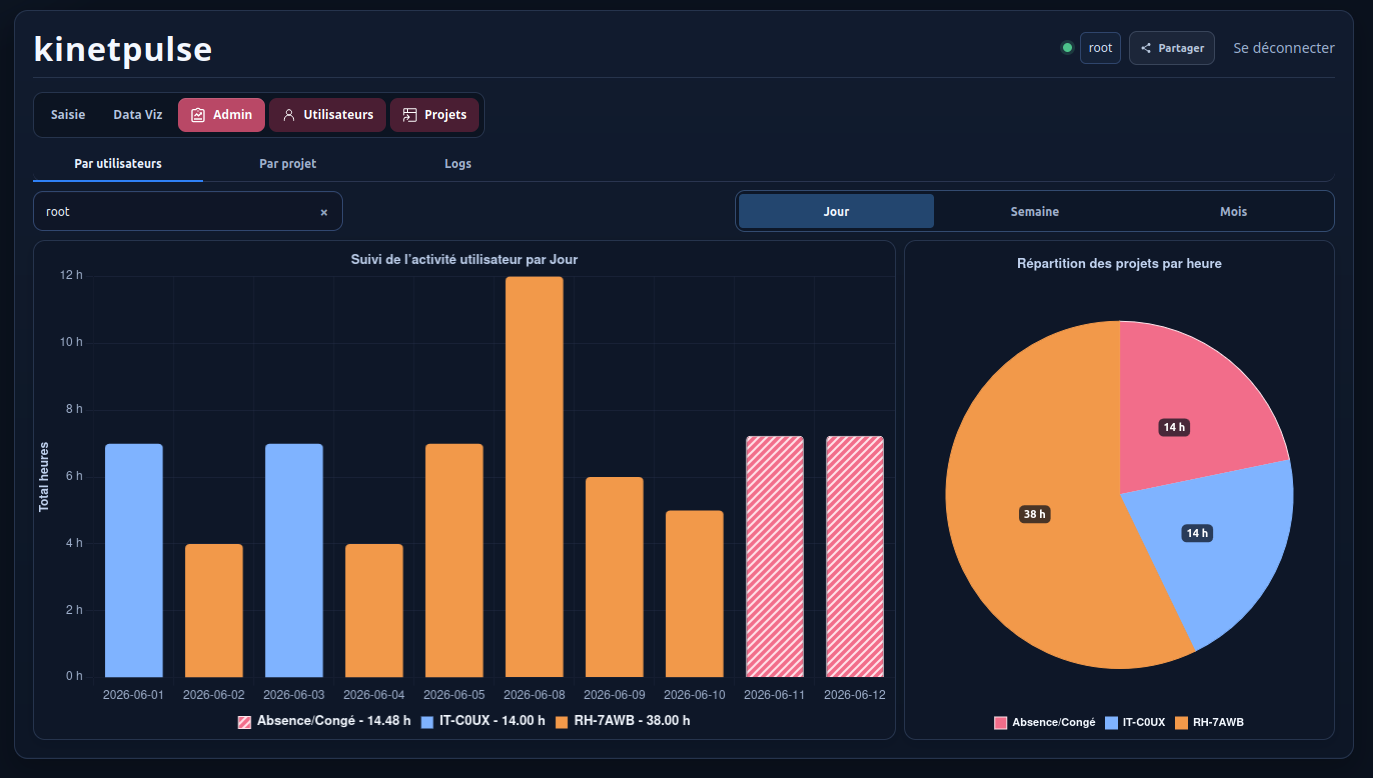Toggle RH-7AWB legend in bar chart
The height and width of the screenshot is (778, 1373).
point(622,721)
